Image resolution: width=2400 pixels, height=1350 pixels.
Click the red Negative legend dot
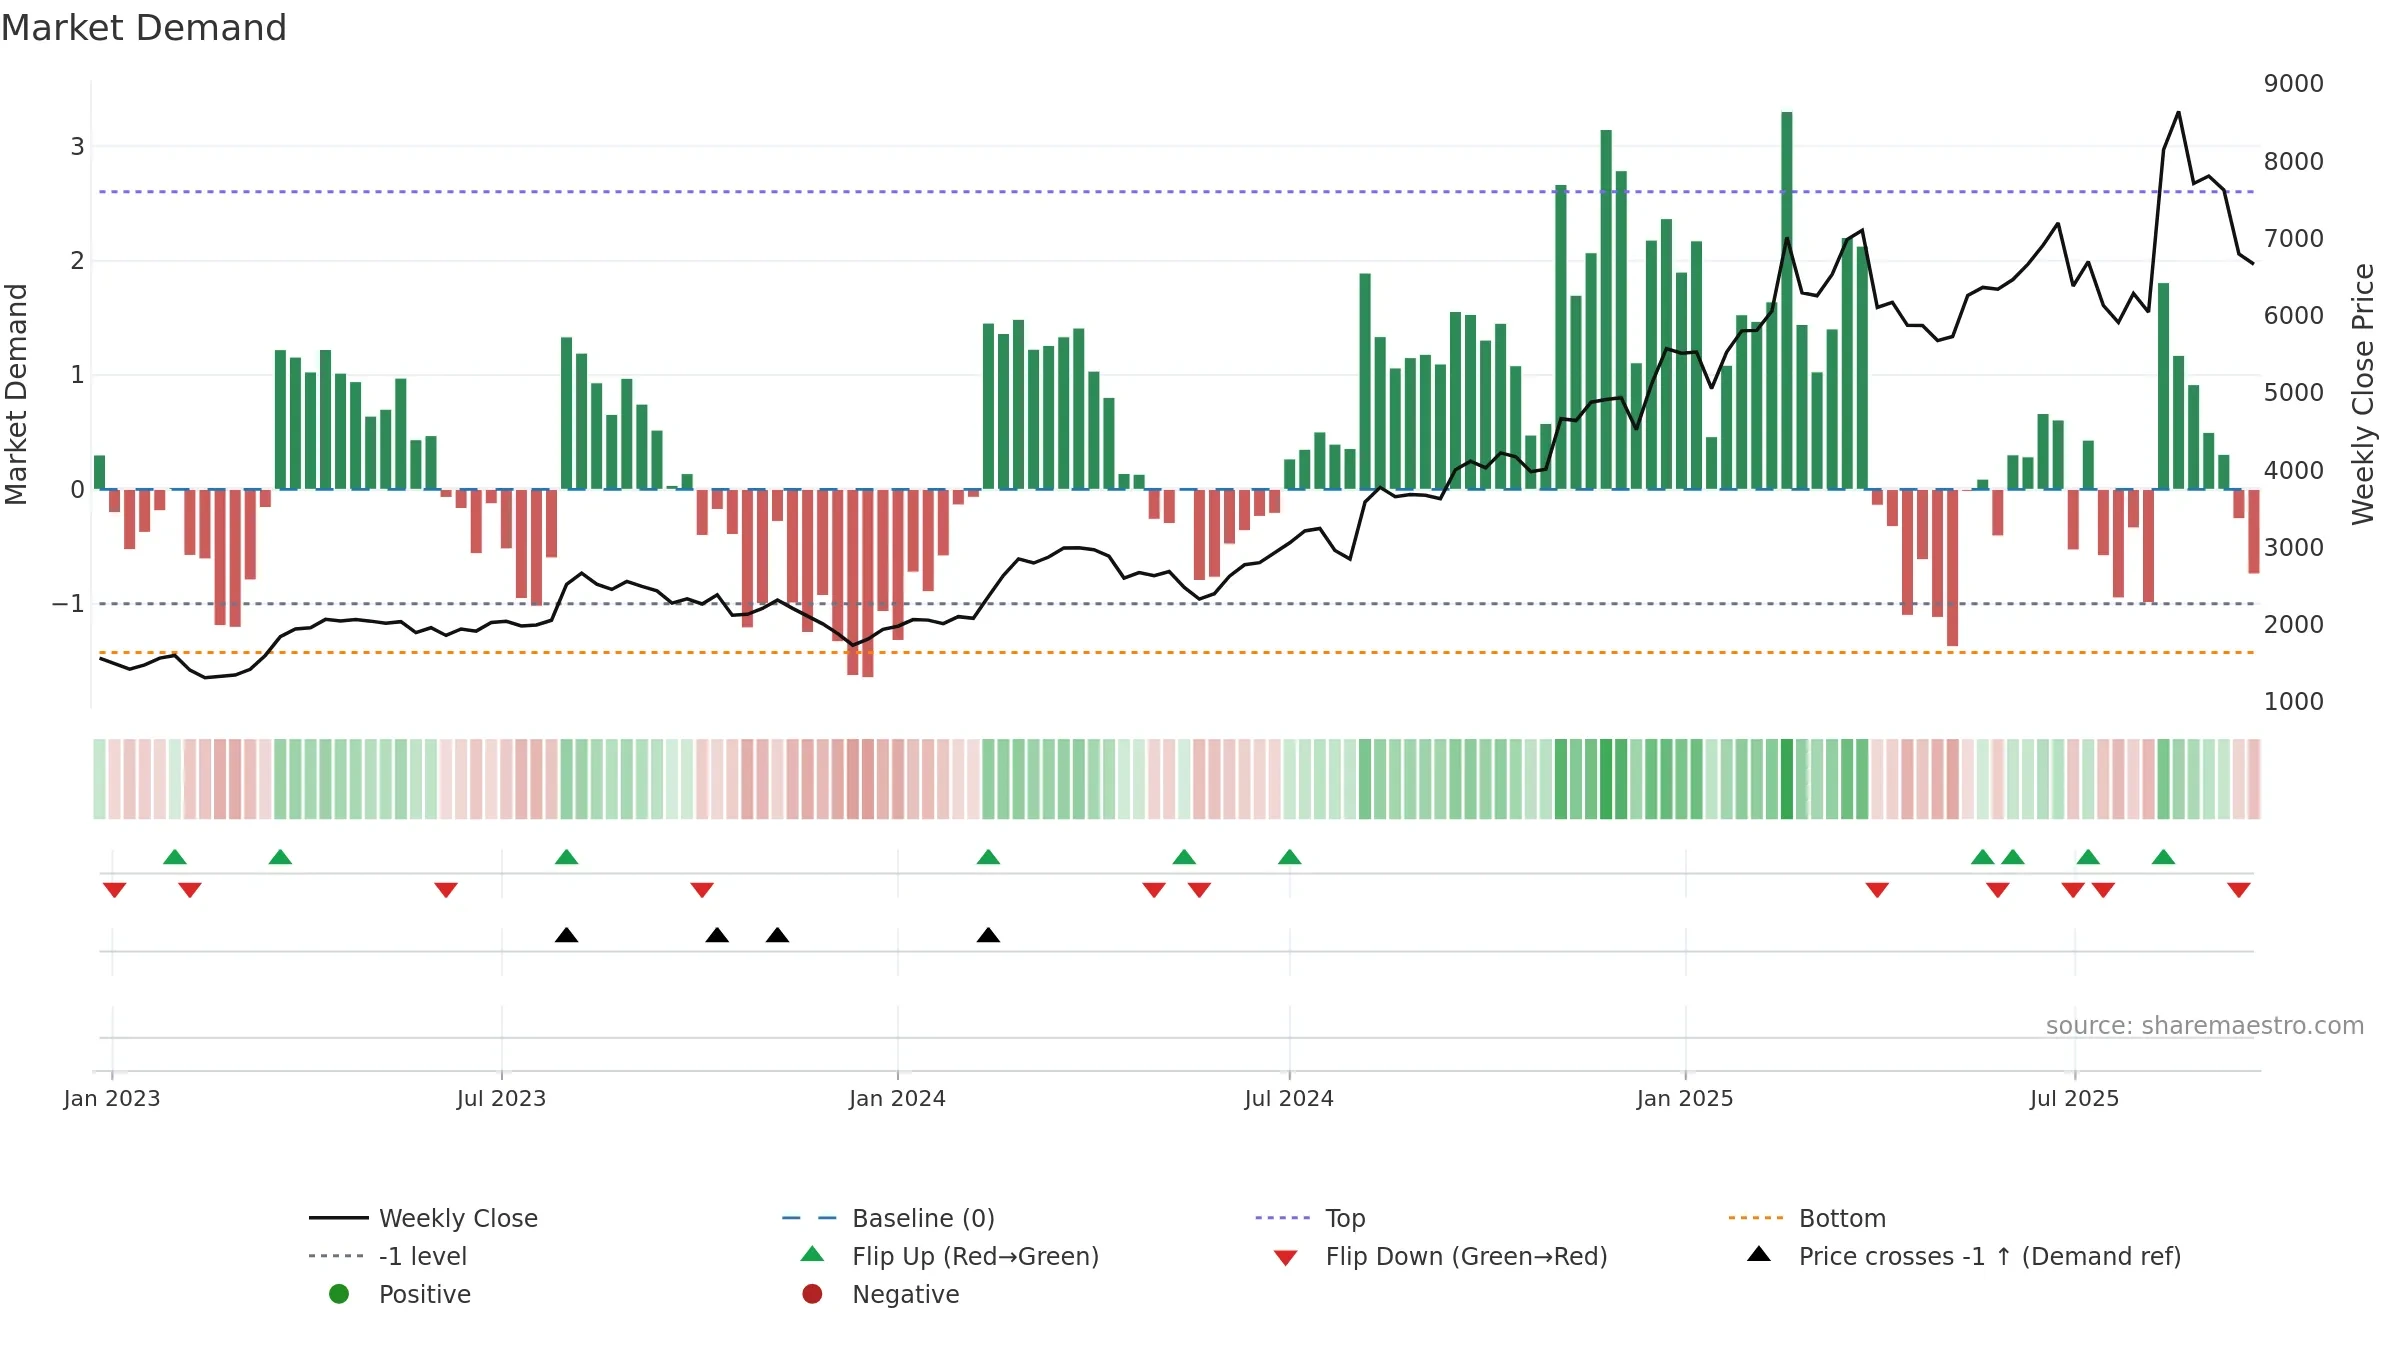(x=812, y=1294)
